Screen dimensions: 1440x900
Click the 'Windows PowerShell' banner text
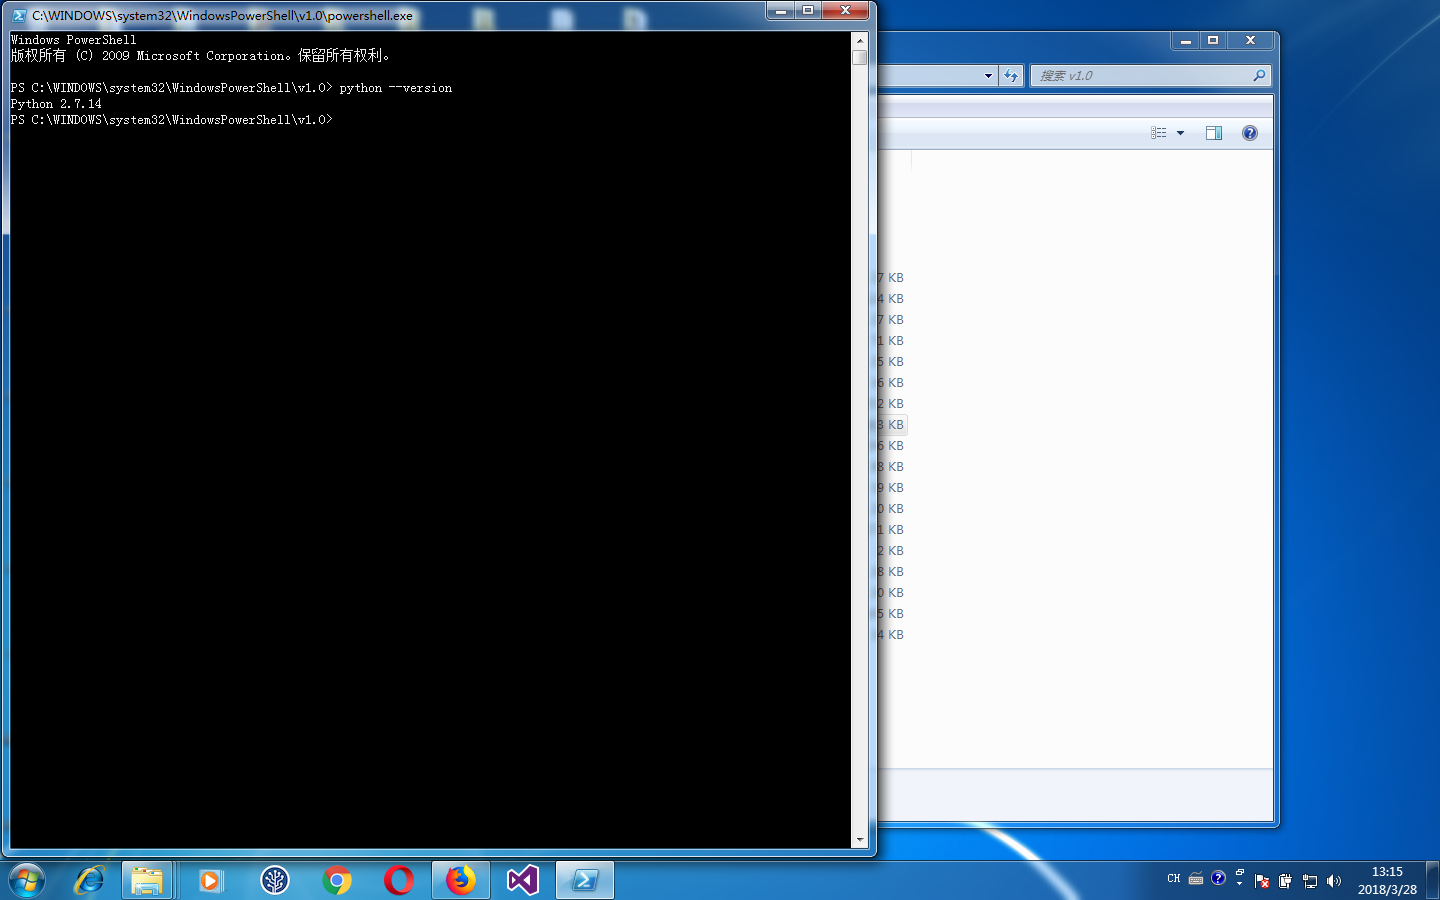tap(73, 40)
